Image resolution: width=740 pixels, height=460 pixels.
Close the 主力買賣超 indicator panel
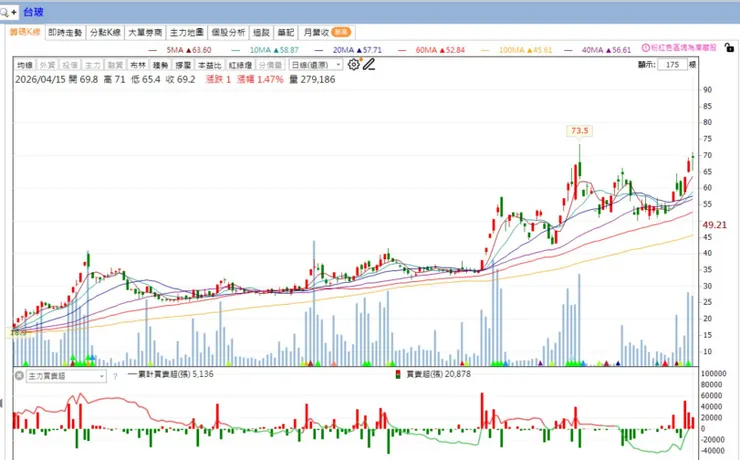point(19,376)
